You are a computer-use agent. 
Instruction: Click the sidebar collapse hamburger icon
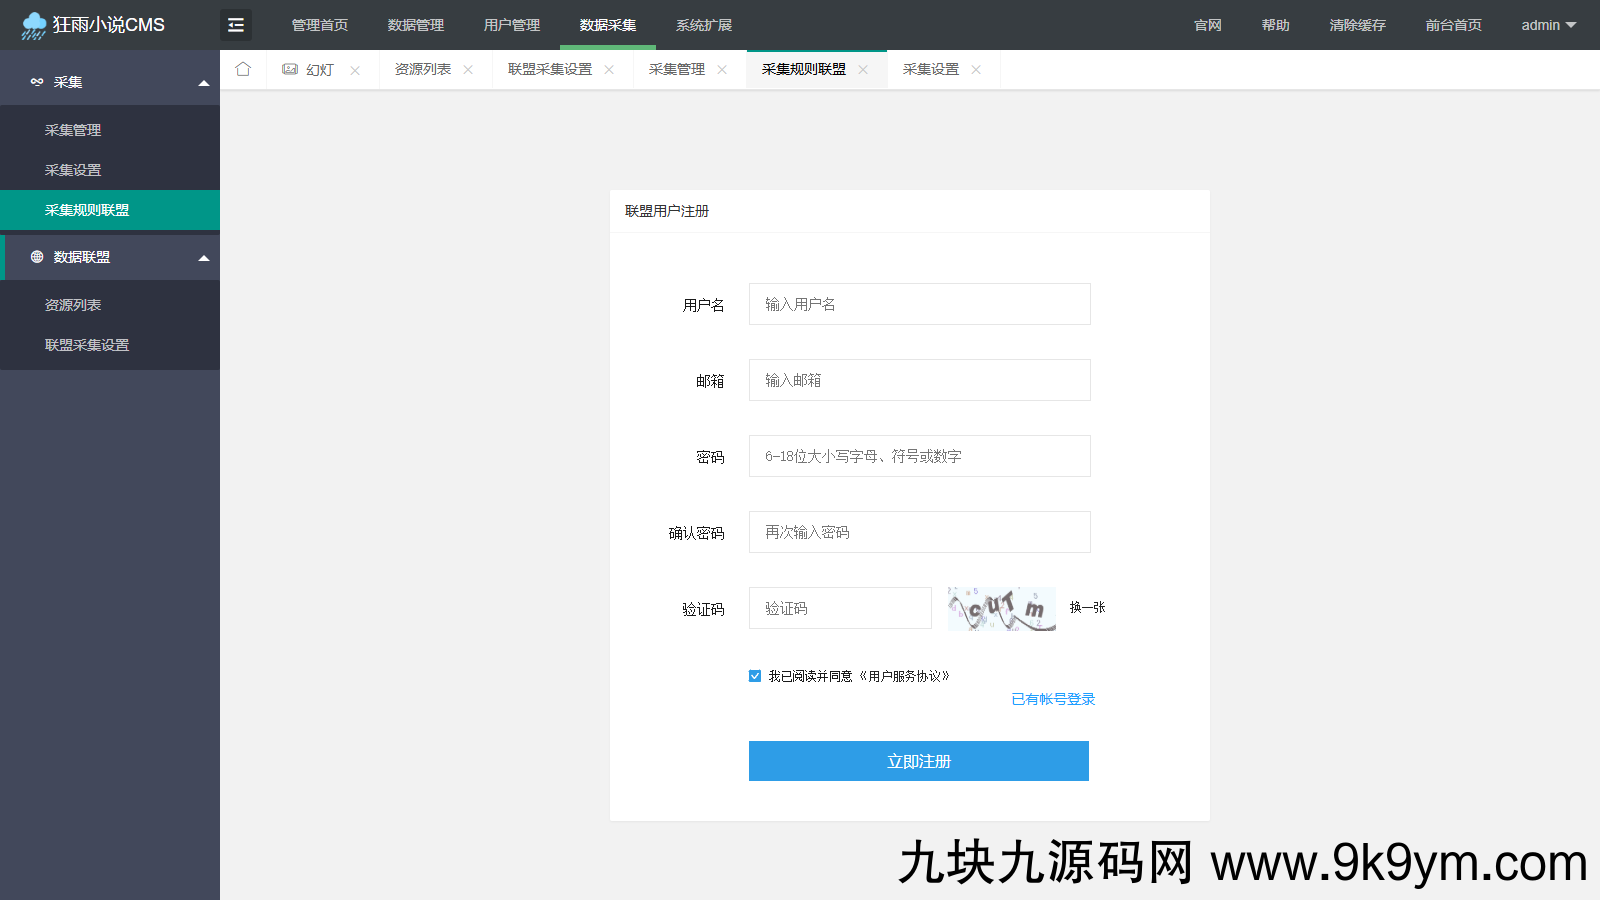pos(236,25)
